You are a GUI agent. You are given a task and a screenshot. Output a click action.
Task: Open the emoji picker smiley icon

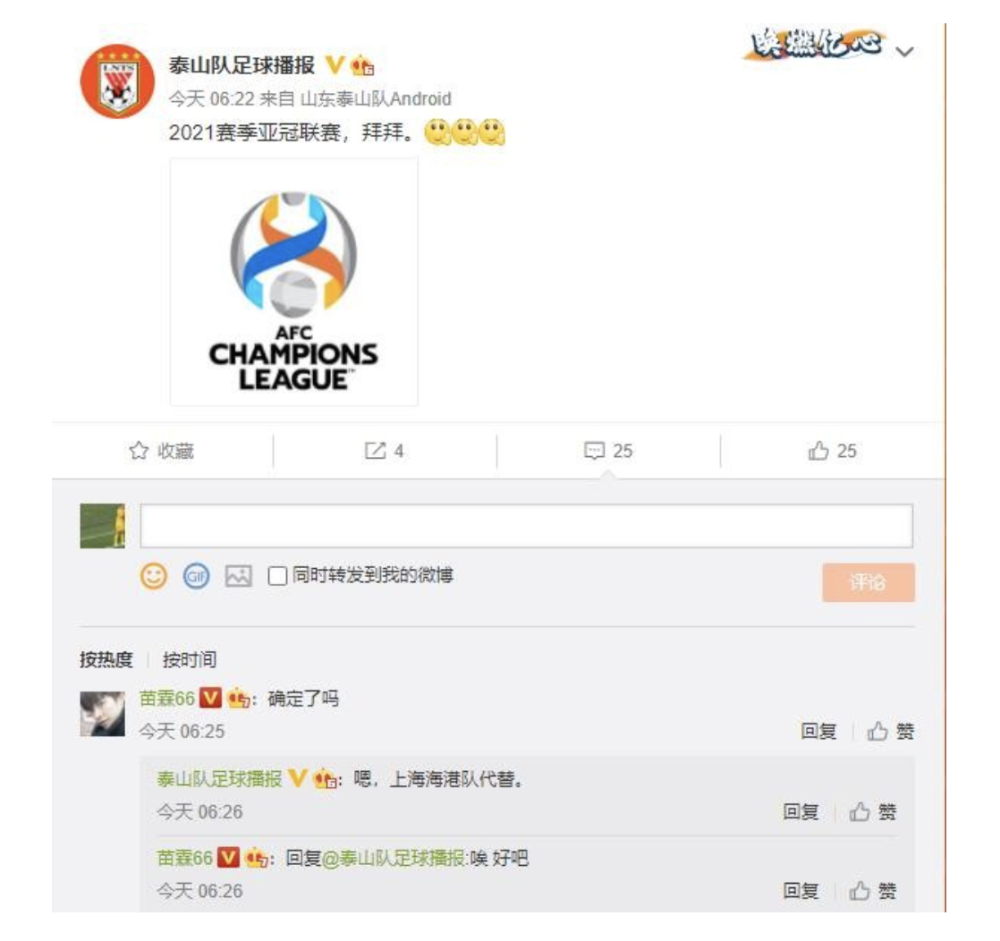(153, 576)
